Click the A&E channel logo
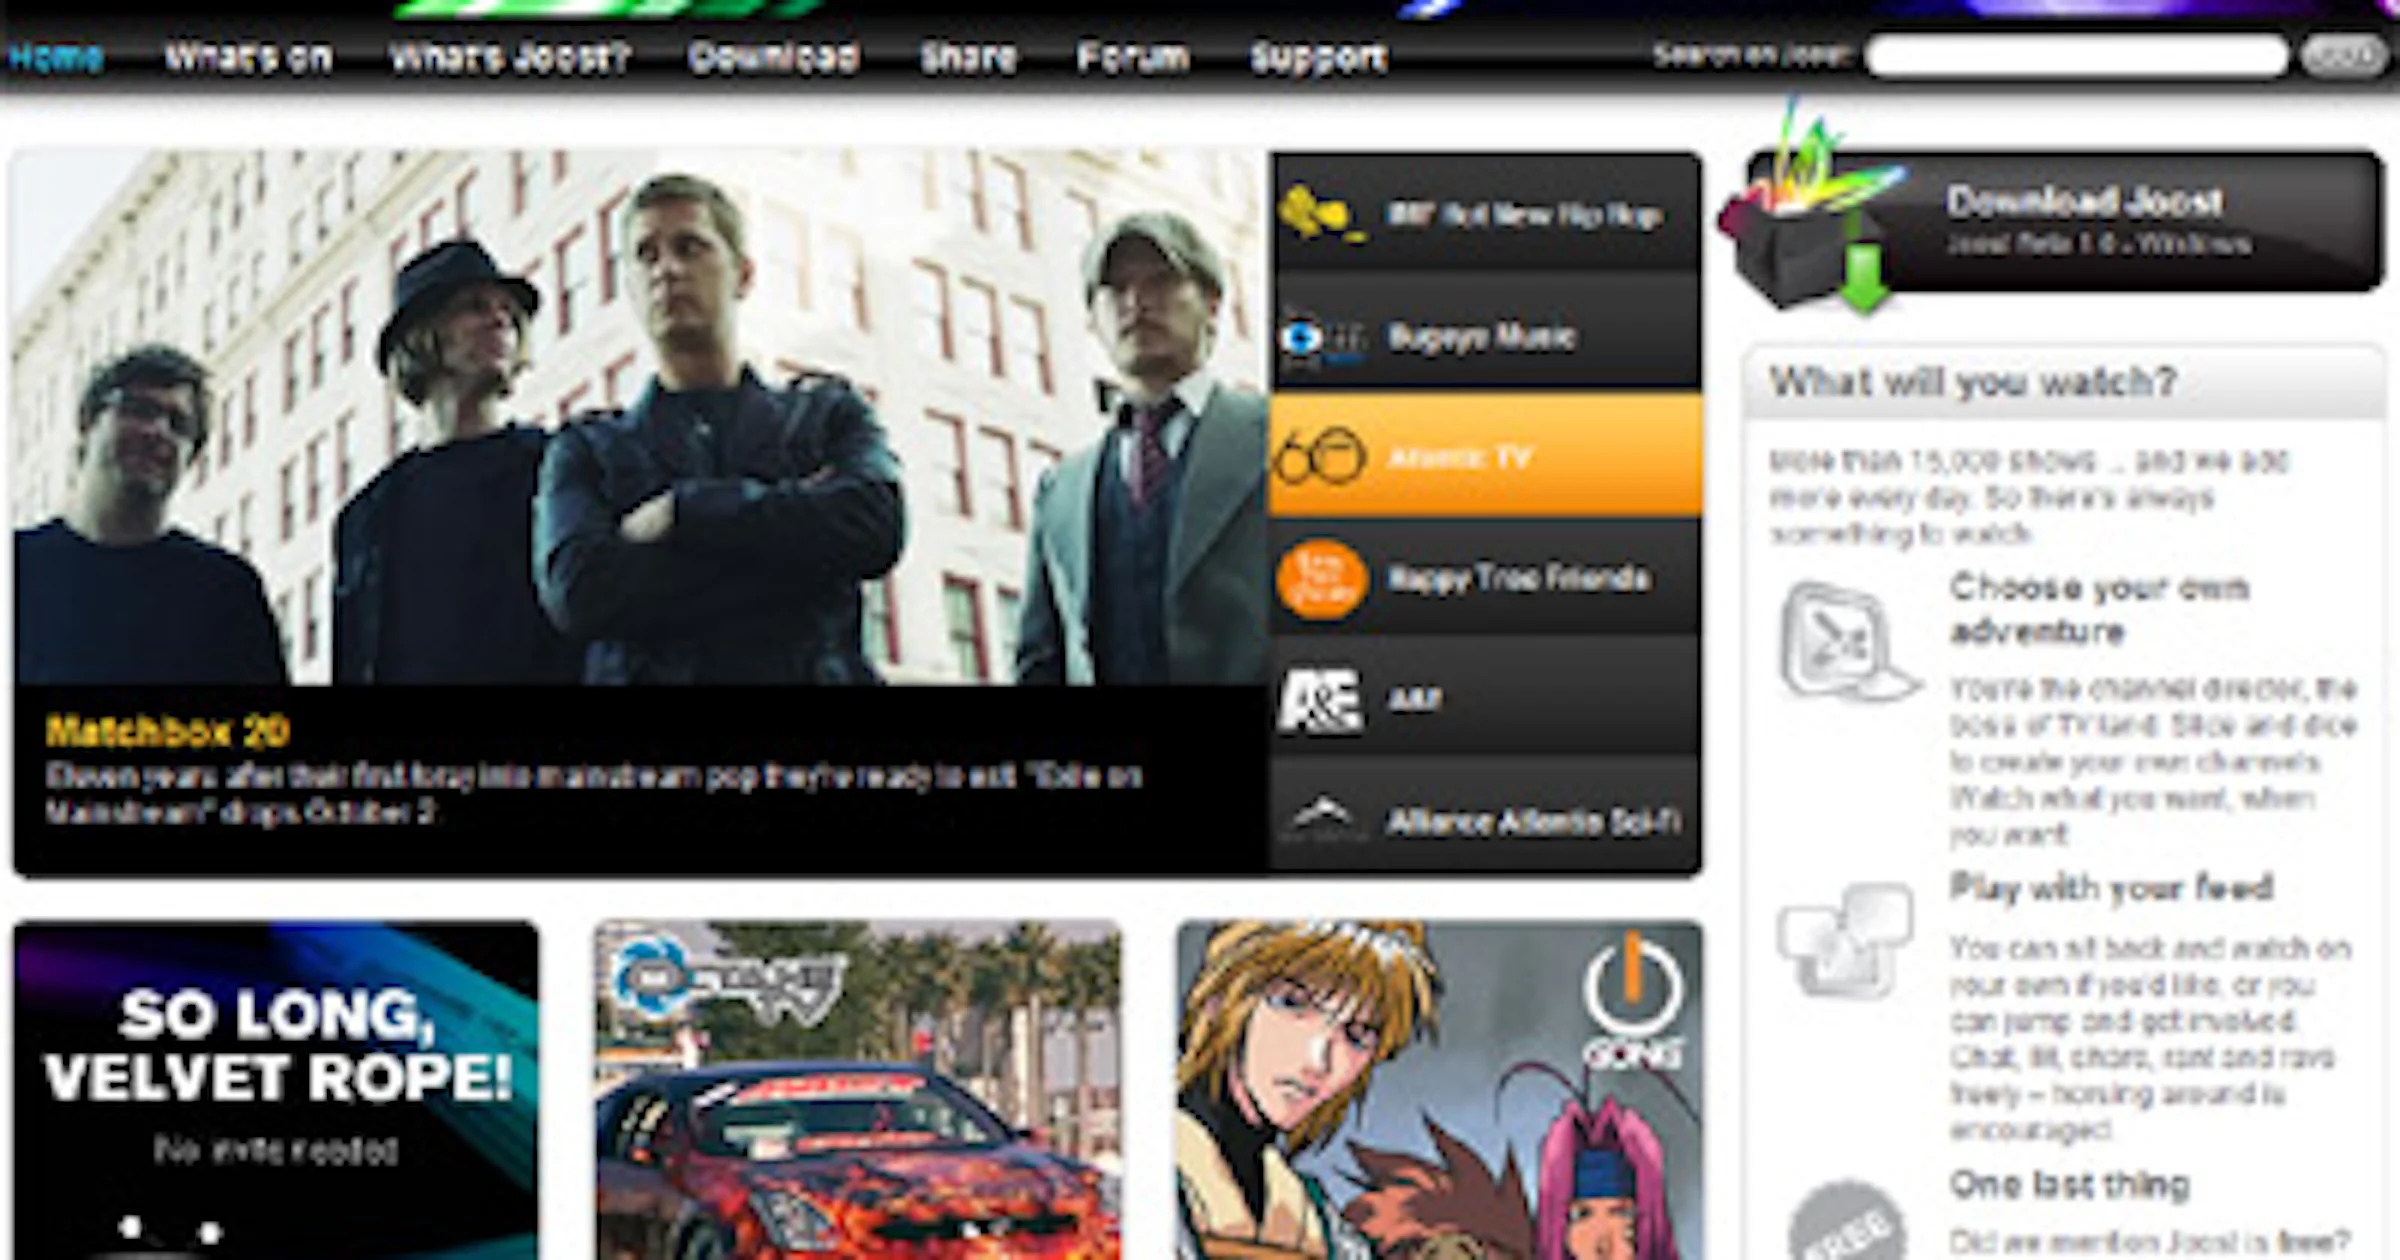 pos(1320,700)
